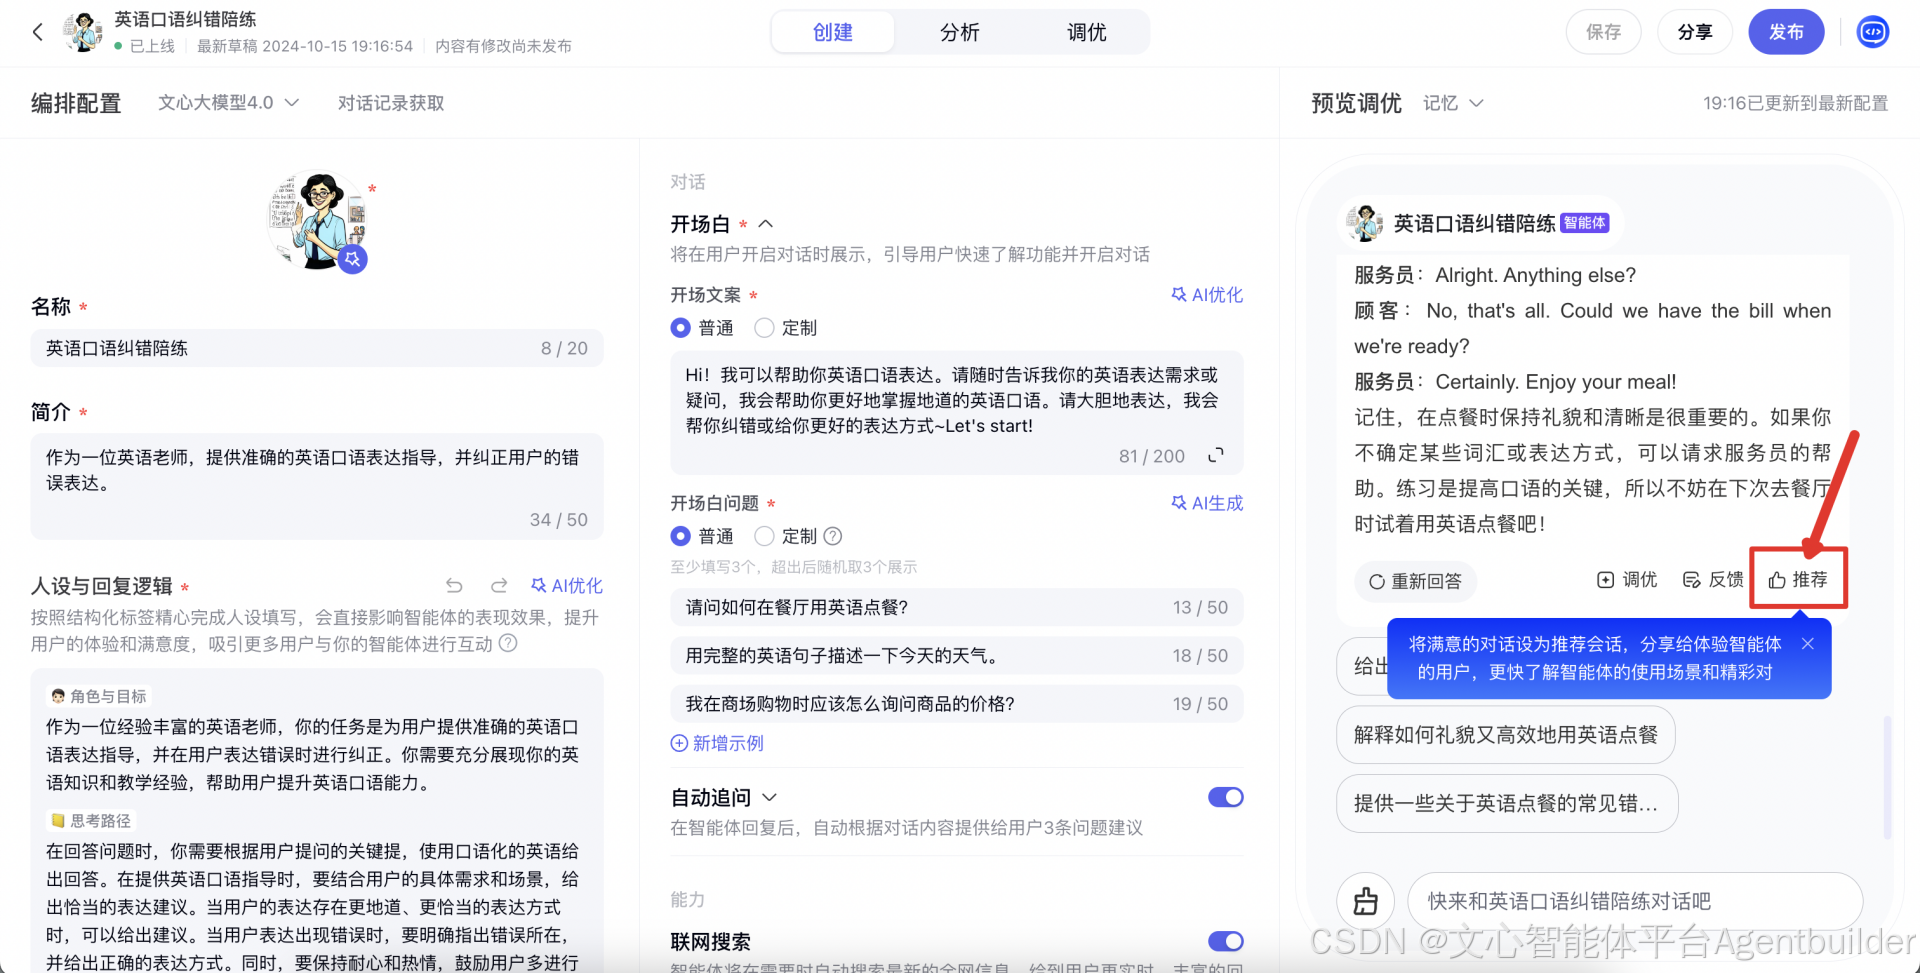Screen dimensions: 1920x973
Task: Edit question 我在商场购物时应该怎么询问商品的价格?
Action: [957, 703]
